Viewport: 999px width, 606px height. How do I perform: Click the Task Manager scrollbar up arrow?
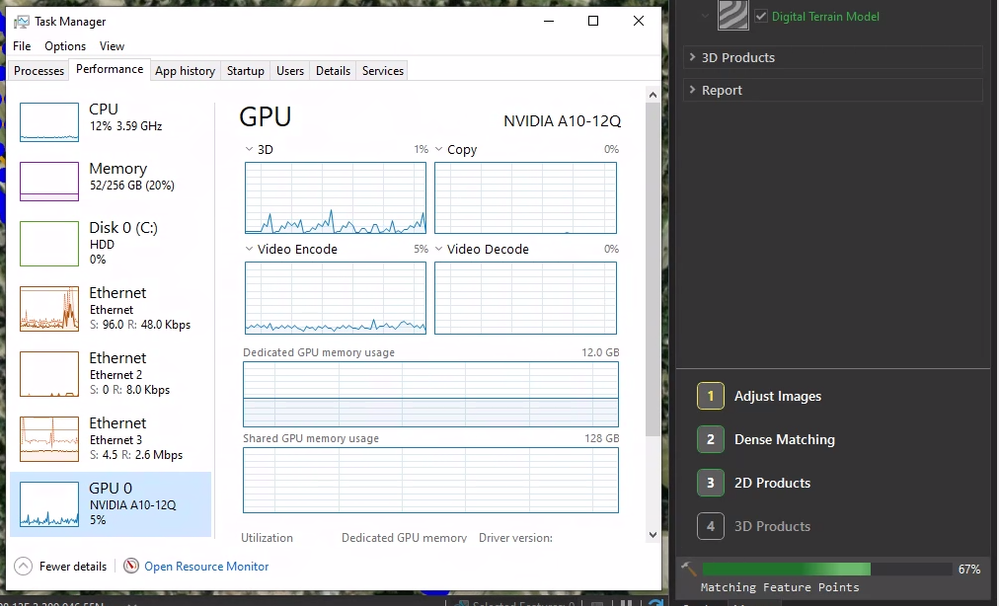point(652,95)
